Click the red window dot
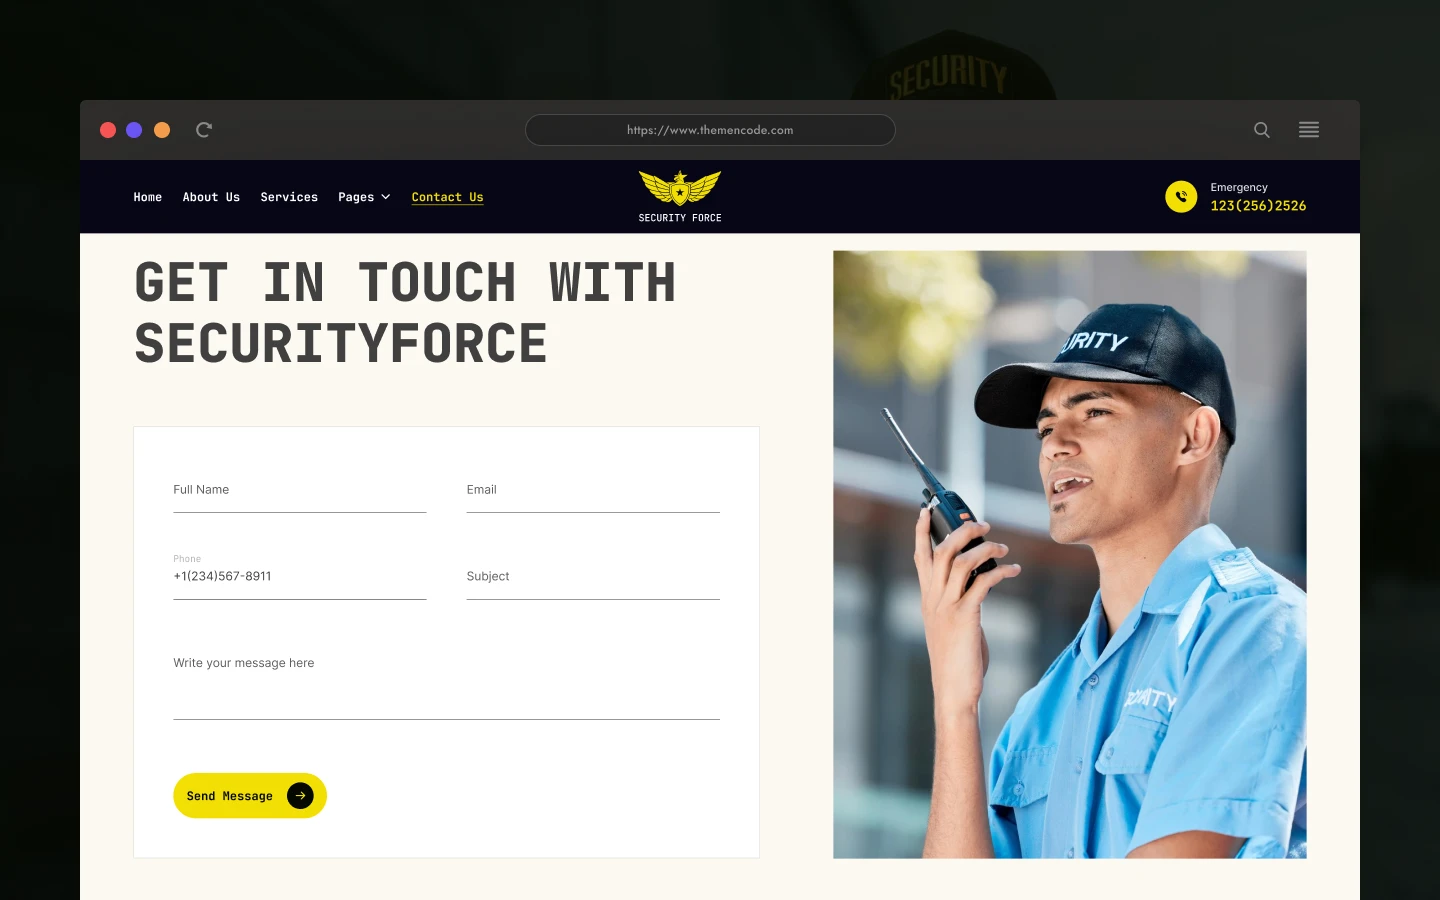The height and width of the screenshot is (900, 1440). 108,130
